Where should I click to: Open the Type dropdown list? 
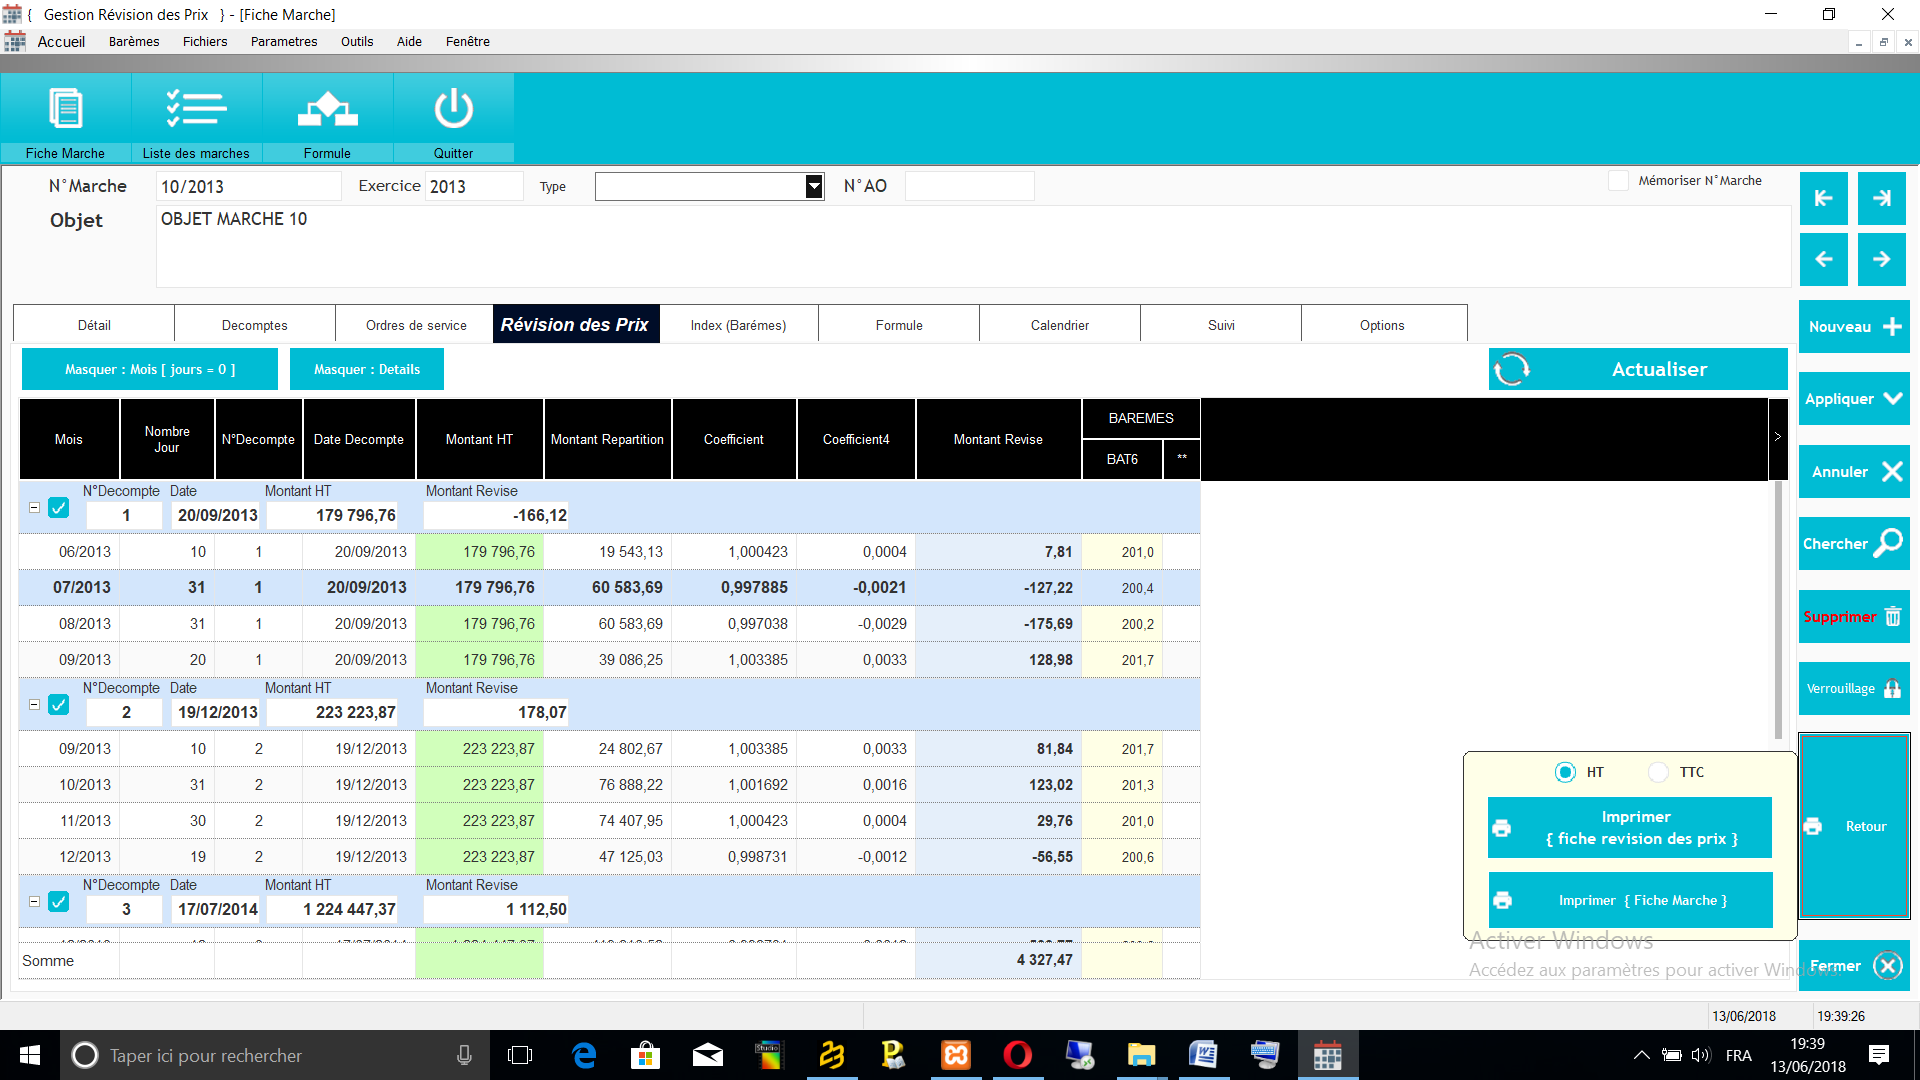click(x=814, y=187)
